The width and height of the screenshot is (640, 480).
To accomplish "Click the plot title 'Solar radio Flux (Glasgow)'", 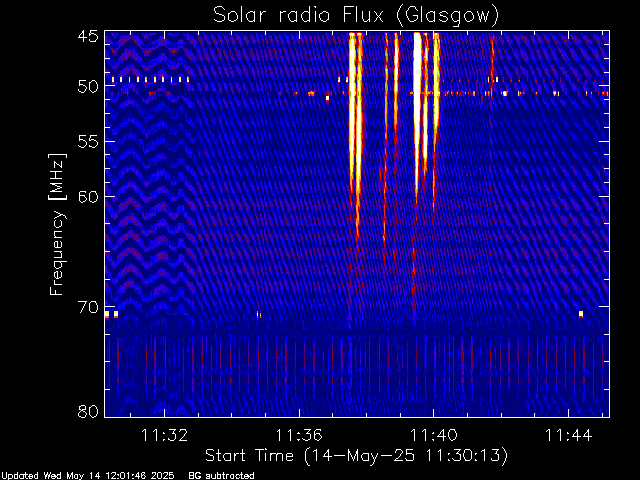I will click(356, 15).
